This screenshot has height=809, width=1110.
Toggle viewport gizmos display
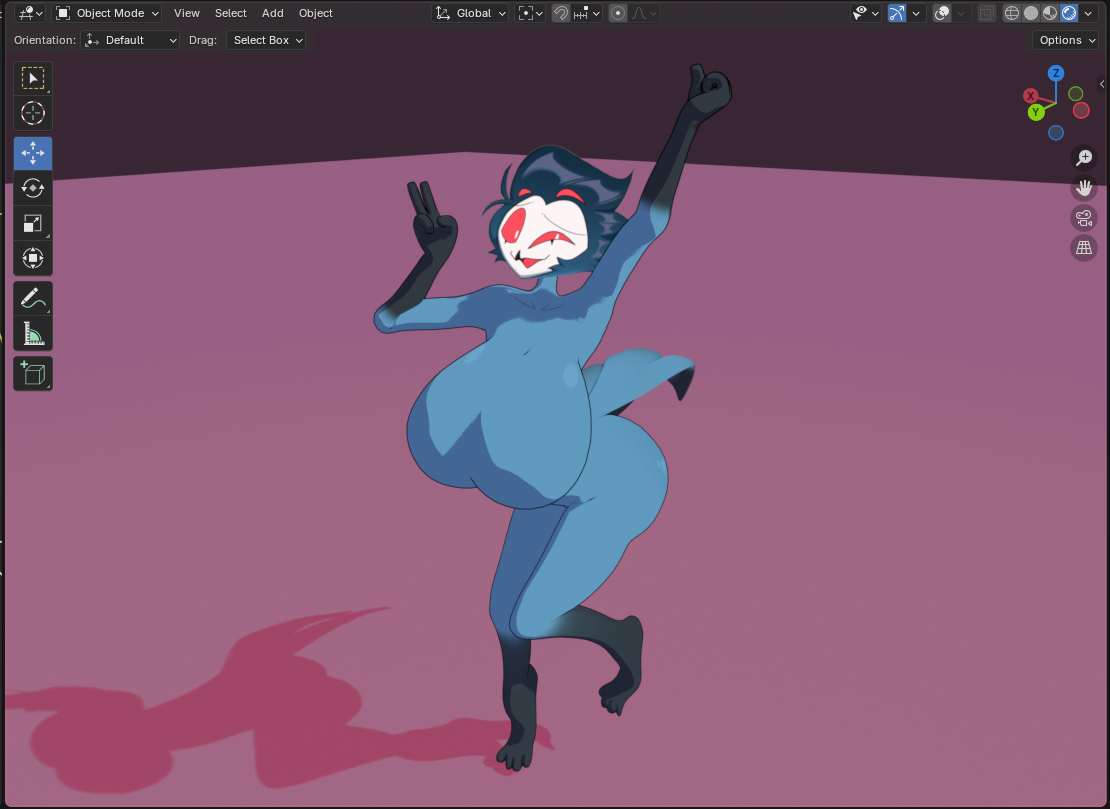point(897,13)
